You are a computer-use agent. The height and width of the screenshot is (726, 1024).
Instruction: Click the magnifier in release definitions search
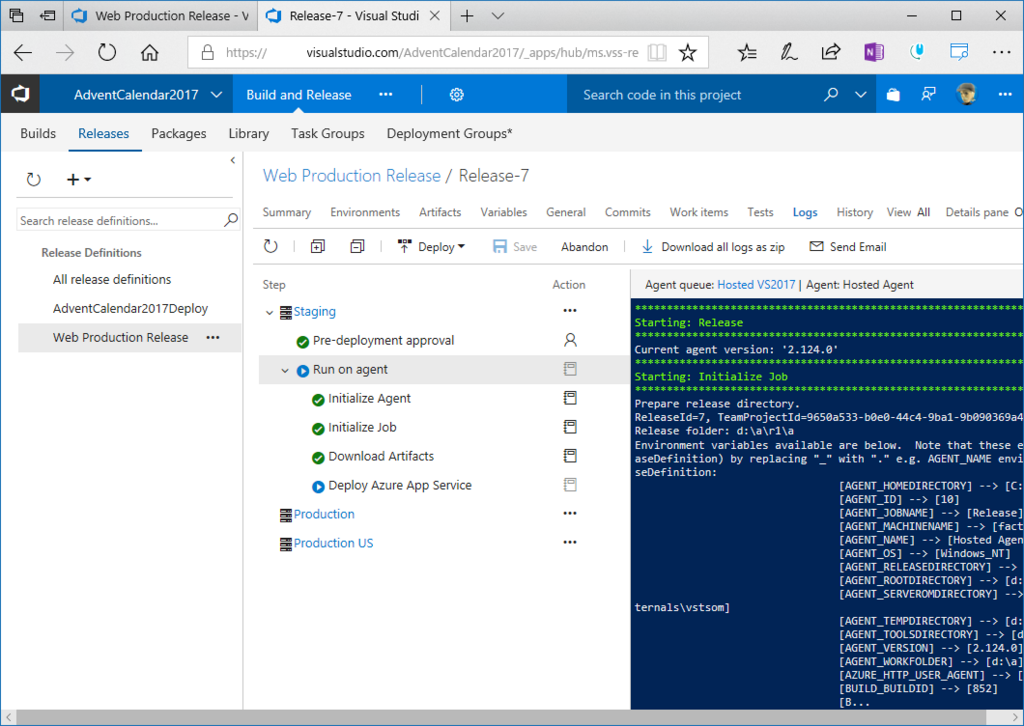231,220
